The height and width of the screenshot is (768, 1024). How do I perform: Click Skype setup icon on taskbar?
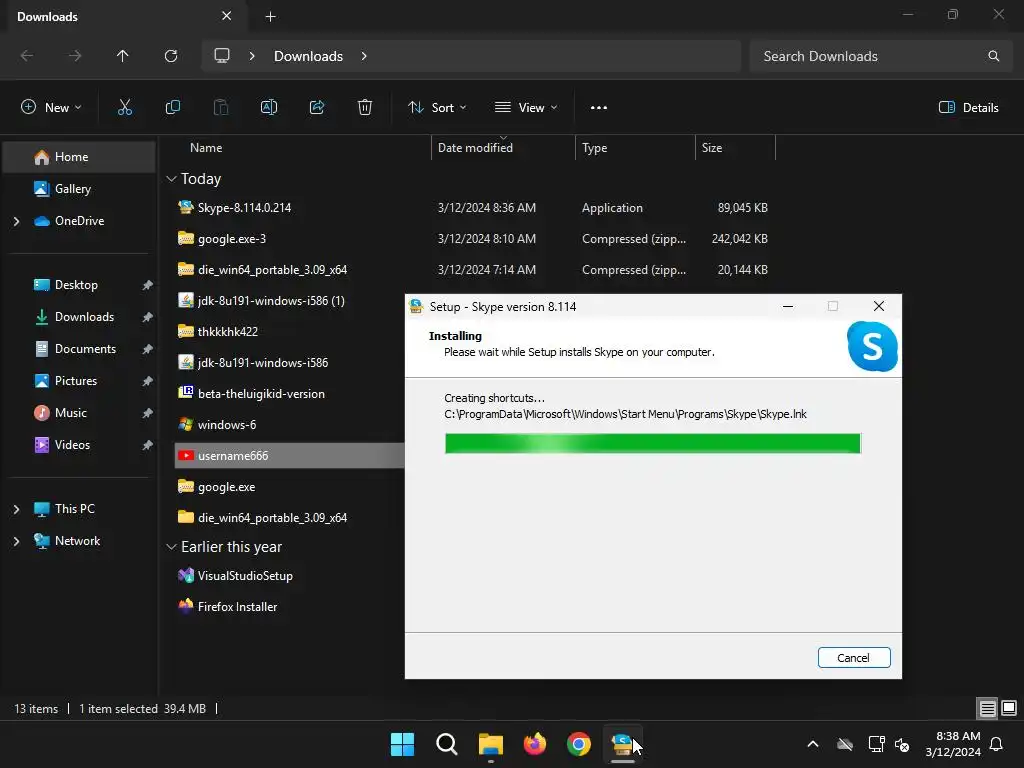tap(622, 744)
